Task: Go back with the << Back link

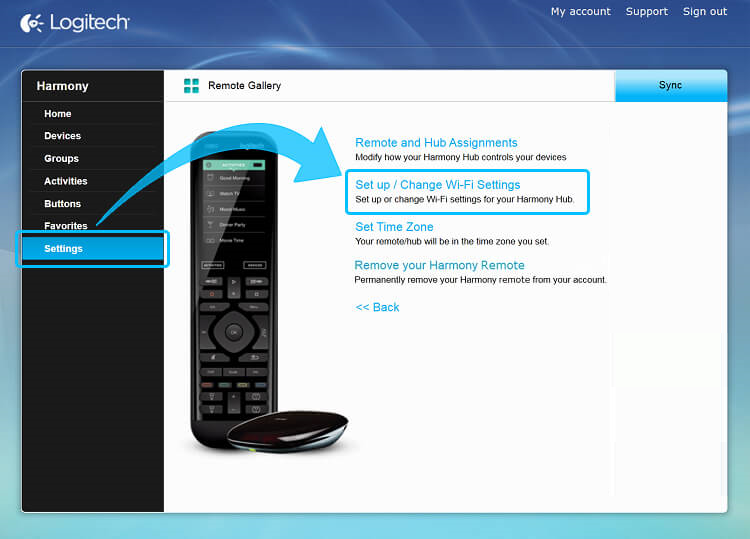Action: (x=377, y=307)
